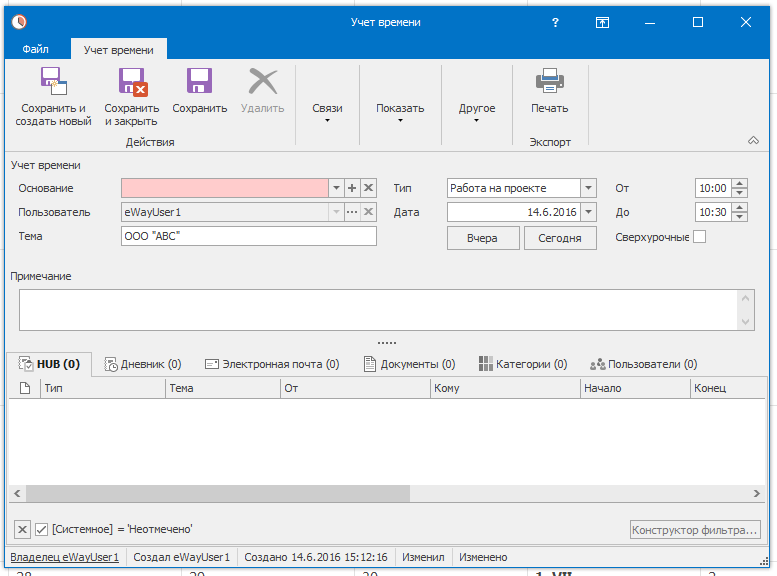Click the document column header icon
Viewport: 777px width, 576px height.
pyautogui.click(x=25, y=388)
